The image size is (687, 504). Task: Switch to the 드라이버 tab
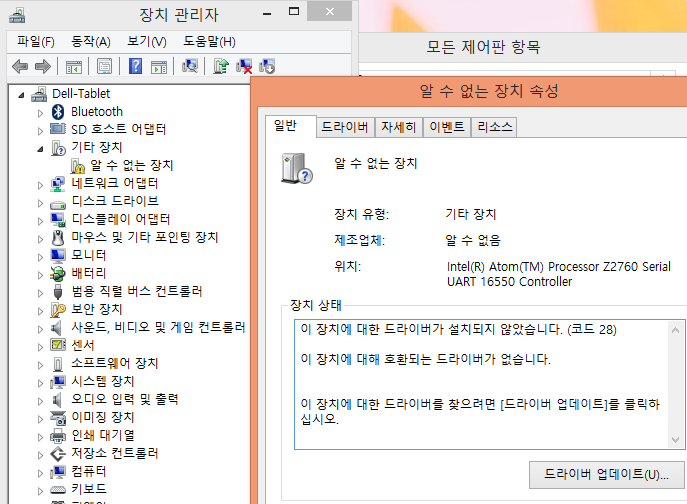point(345,127)
